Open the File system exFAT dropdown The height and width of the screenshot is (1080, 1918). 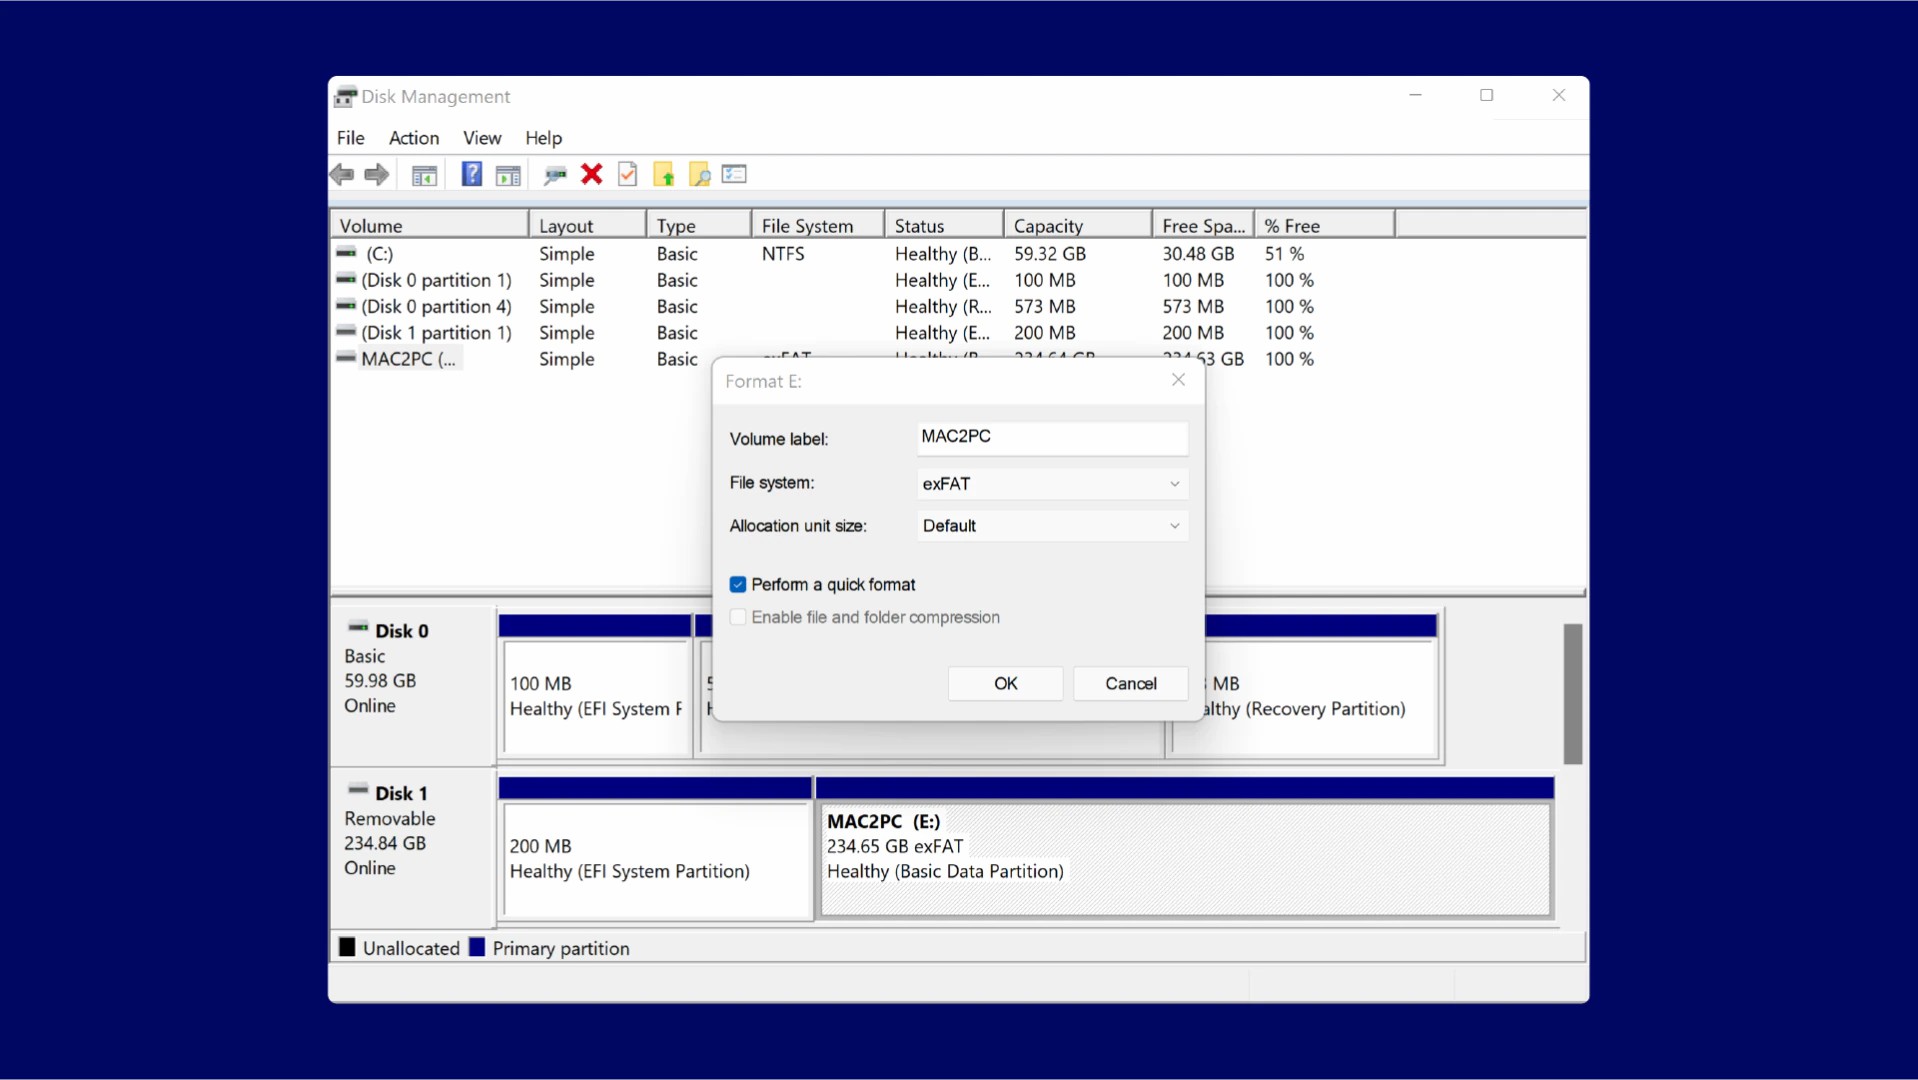(1052, 484)
